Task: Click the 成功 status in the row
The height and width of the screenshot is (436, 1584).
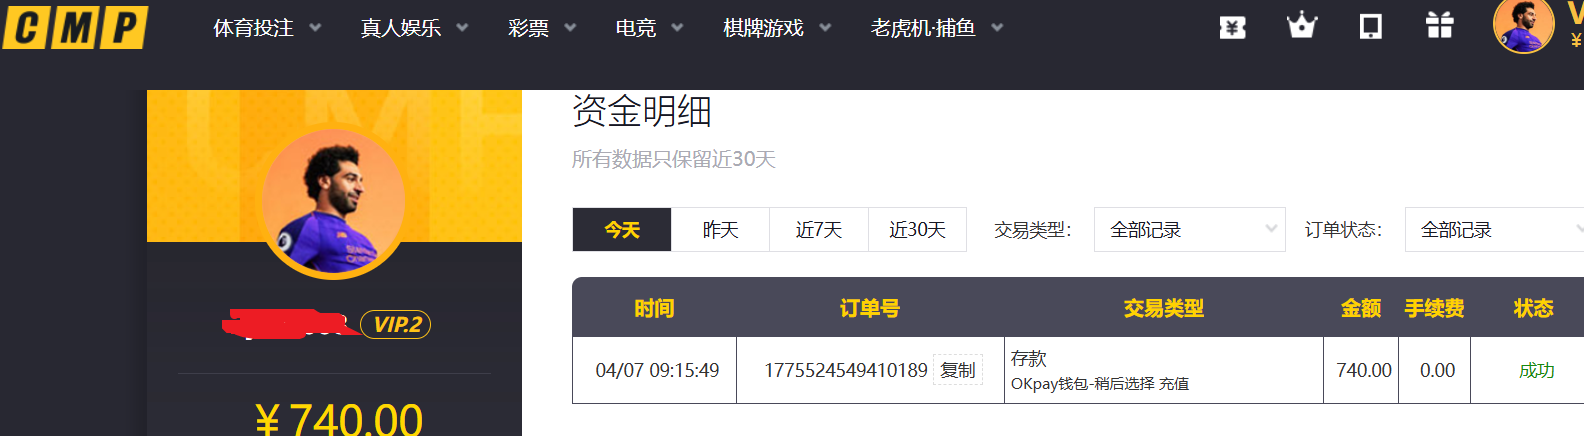Action: (x=1536, y=370)
